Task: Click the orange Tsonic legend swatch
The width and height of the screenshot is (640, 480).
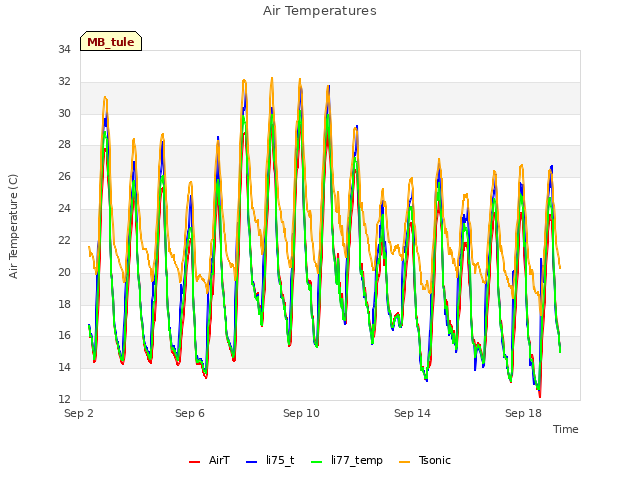Action: pyautogui.click(x=404, y=462)
